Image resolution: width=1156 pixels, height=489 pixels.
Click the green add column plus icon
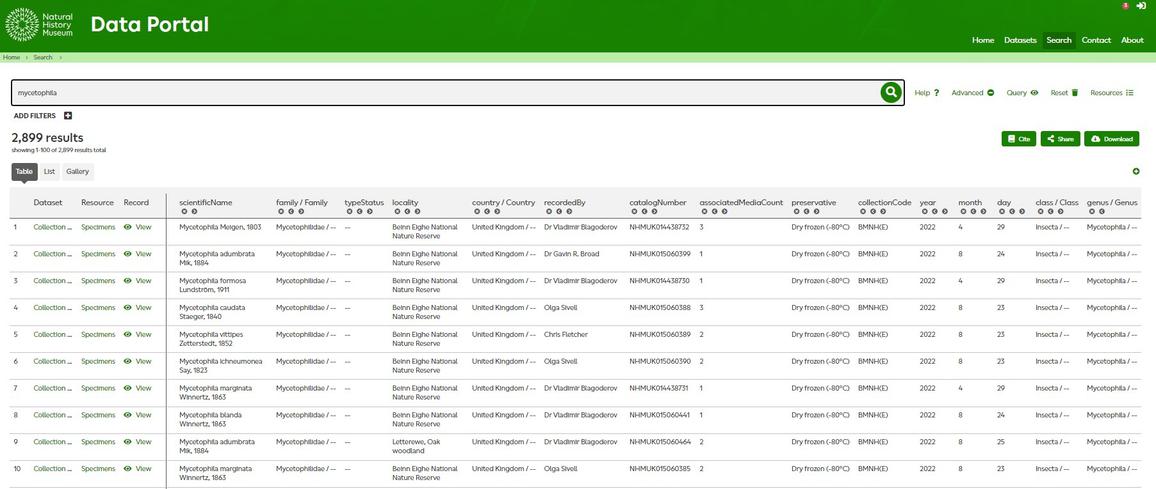pos(1136,172)
